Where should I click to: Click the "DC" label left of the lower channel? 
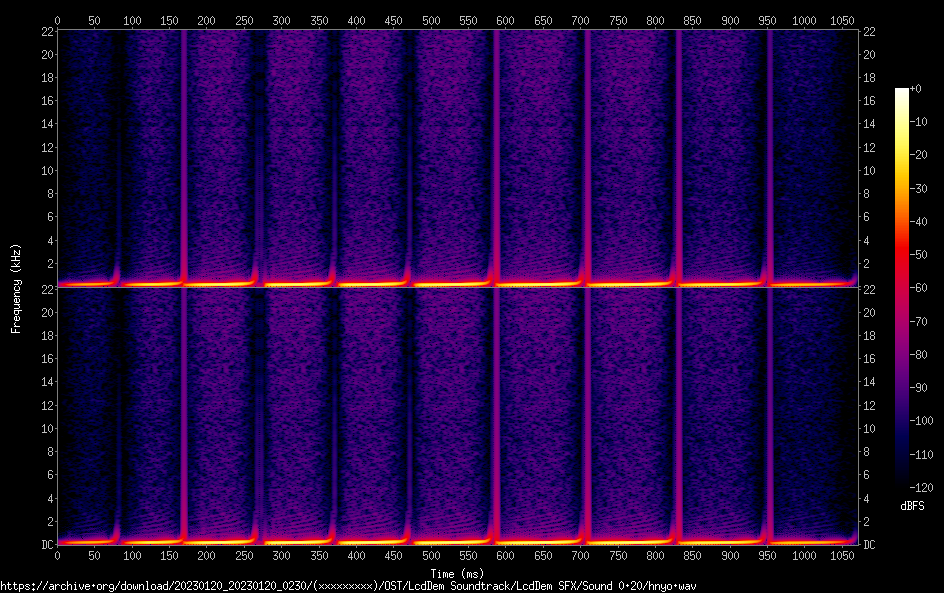[x=44, y=545]
